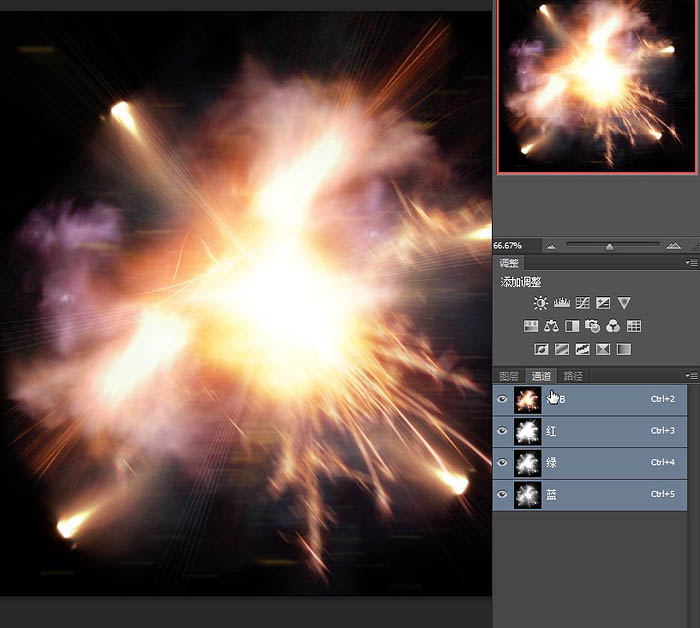Image resolution: width=700 pixels, height=628 pixels.
Task: Add a Brightness/Contrast adjustment
Action: [541, 303]
